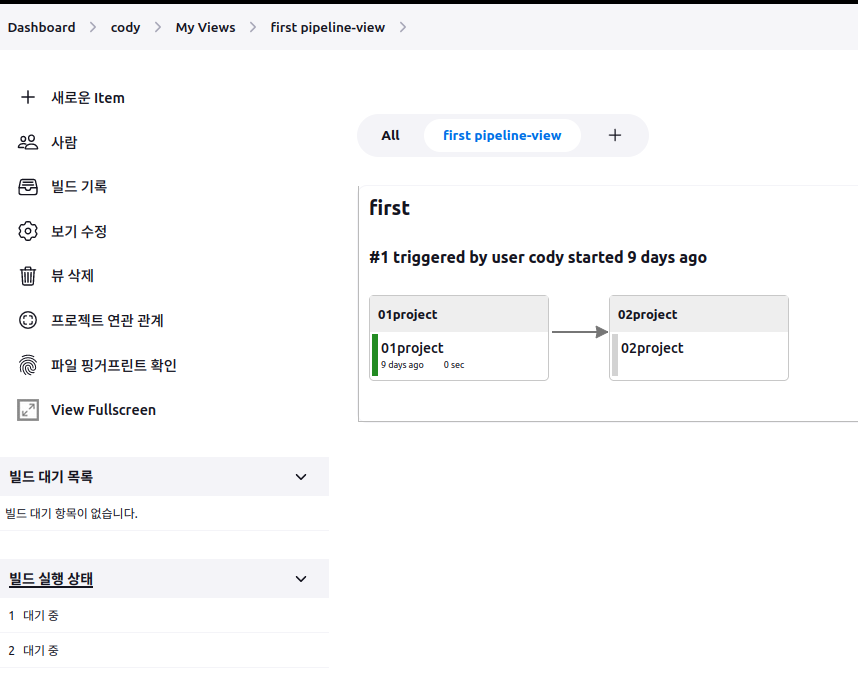This screenshot has width=858, height=690.
Task: Click the 9 days ago timestamp
Action: (402, 365)
